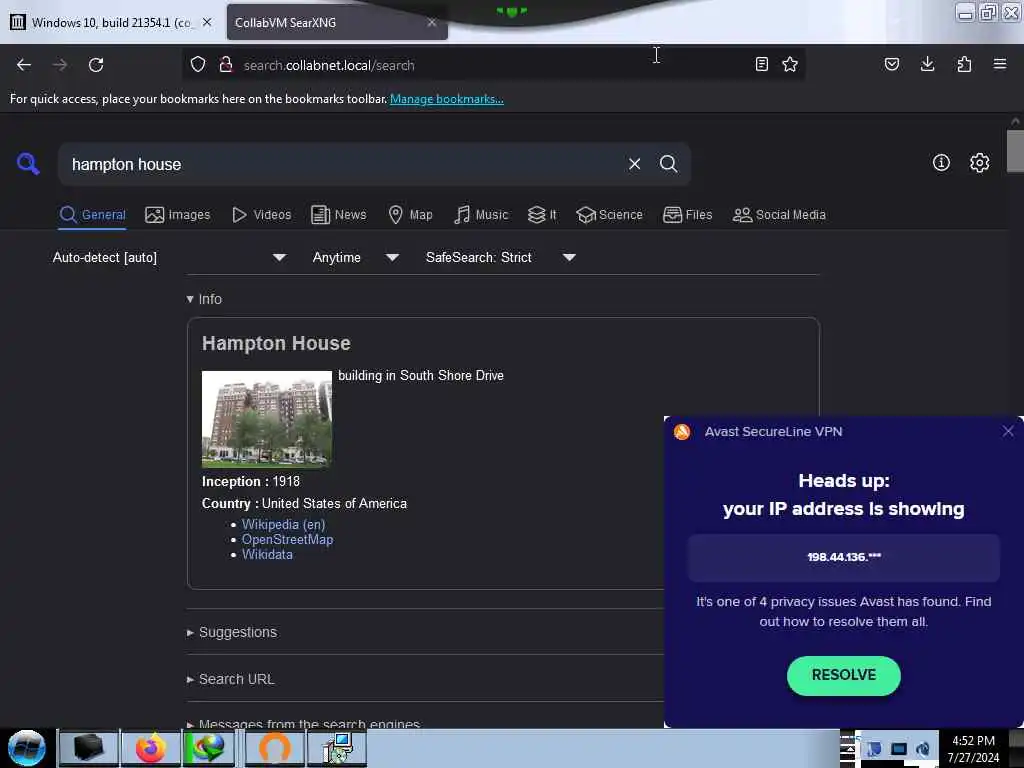Close the CollabVM SearXNG tab
The height and width of the screenshot is (768, 1024).
coord(432,22)
